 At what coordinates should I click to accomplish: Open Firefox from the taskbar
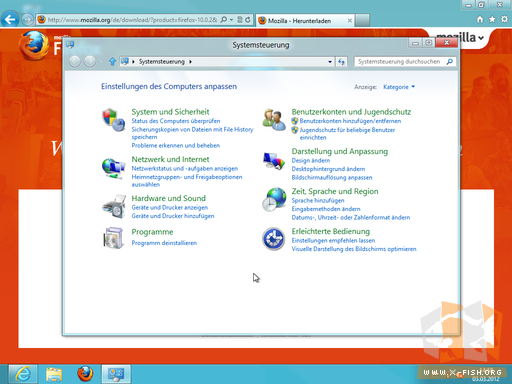pyautogui.click(x=85, y=374)
